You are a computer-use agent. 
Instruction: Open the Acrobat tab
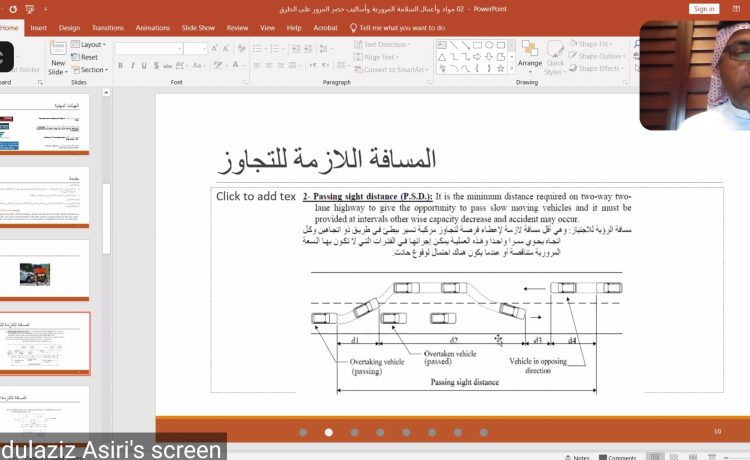point(325,28)
